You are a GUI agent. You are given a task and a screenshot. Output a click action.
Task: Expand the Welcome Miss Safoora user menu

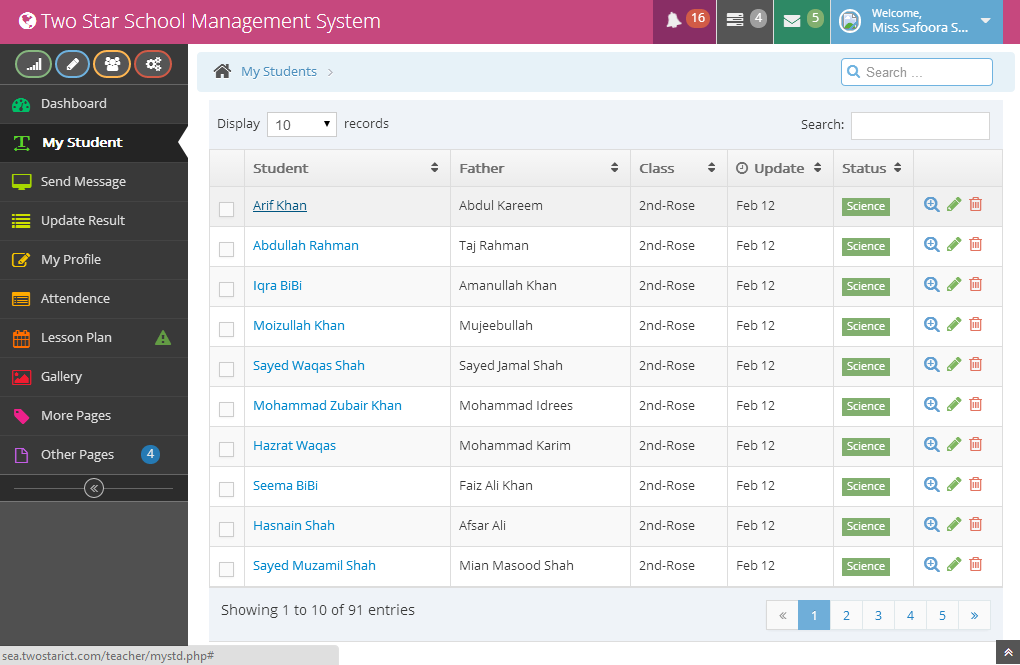(917, 21)
